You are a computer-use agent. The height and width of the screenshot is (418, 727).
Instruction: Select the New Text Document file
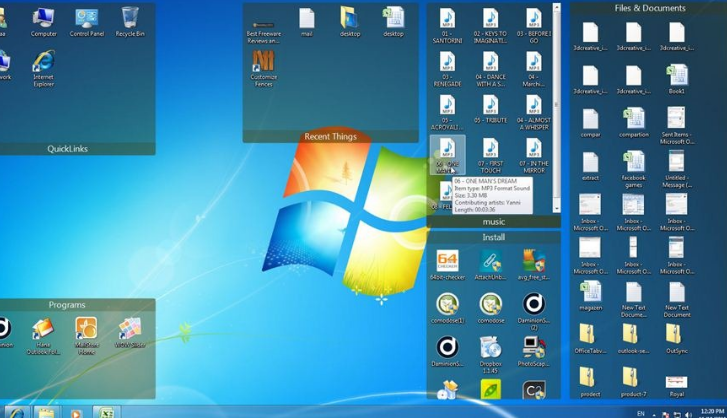coord(677,299)
